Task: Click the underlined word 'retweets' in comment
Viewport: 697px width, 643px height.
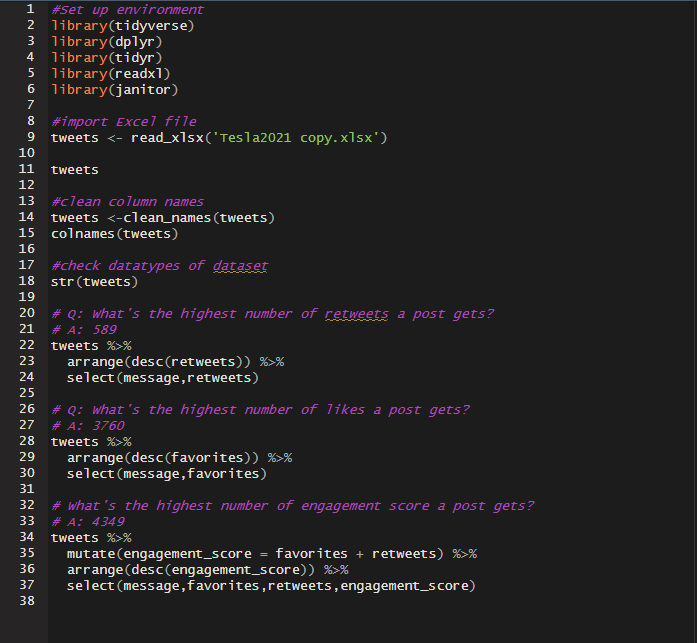Action: pyautogui.click(x=357, y=314)
